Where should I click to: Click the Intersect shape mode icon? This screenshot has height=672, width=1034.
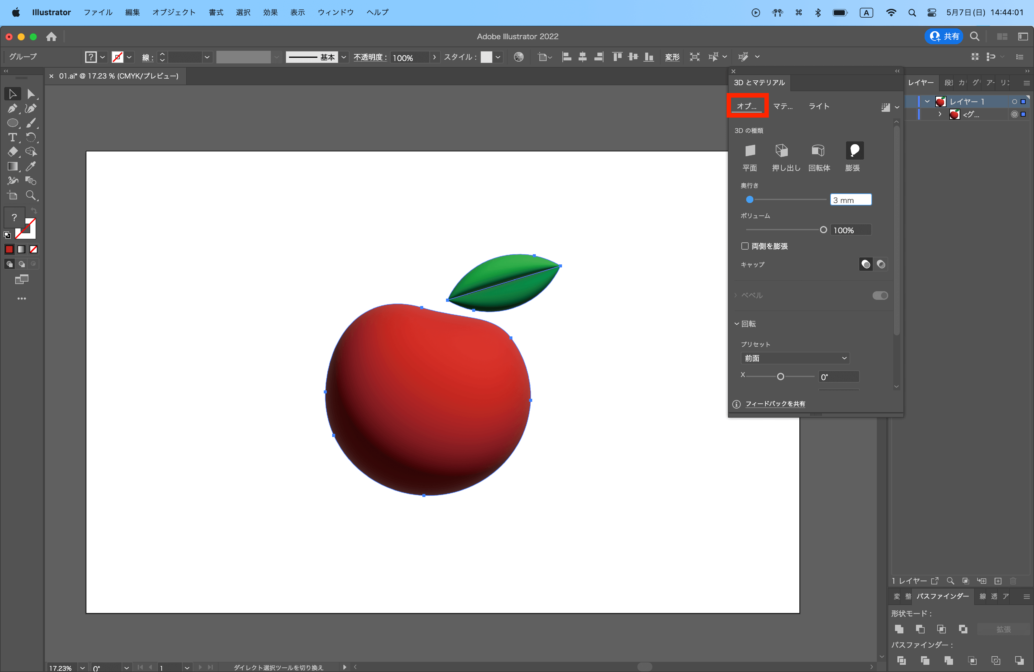tap(942, 629)
